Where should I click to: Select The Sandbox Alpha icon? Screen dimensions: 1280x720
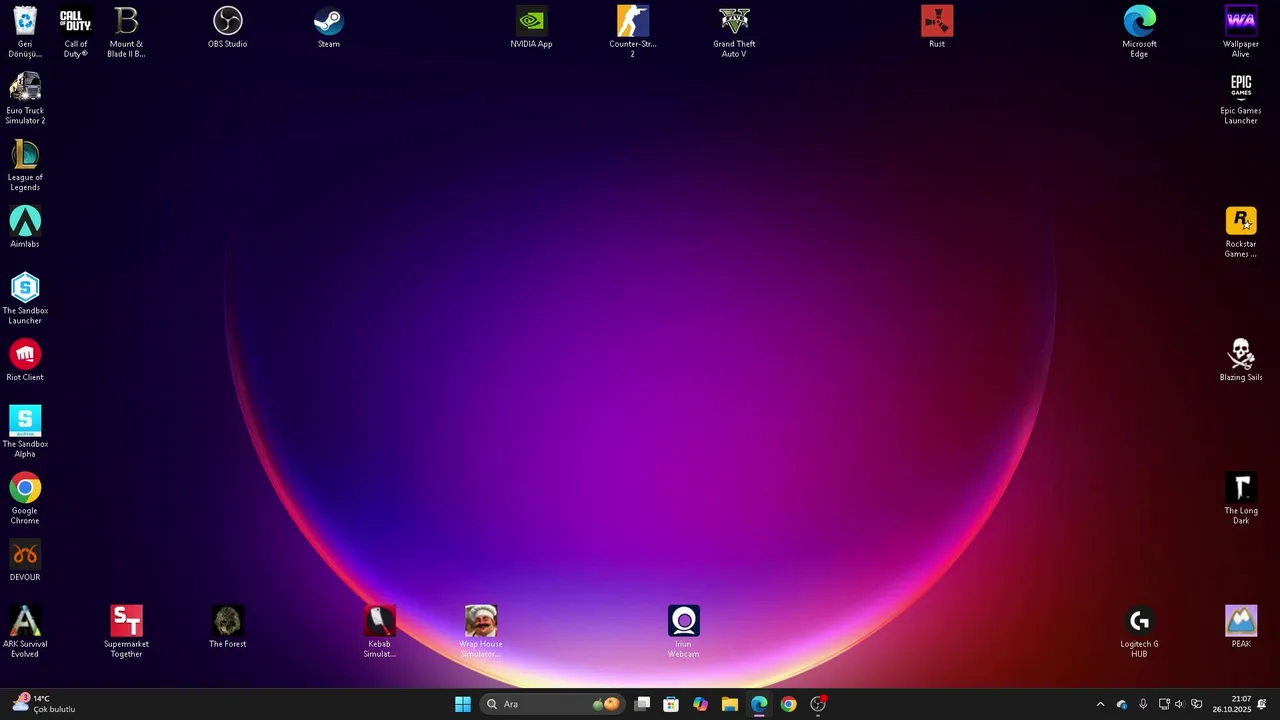pos(25,432)
